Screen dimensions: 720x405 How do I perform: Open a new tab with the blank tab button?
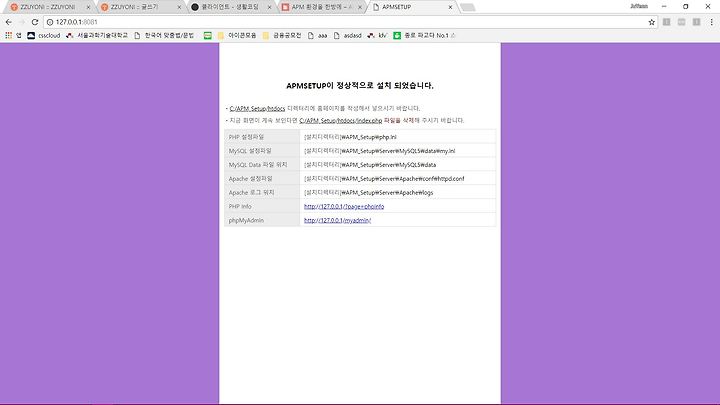(x=467, y=7)
